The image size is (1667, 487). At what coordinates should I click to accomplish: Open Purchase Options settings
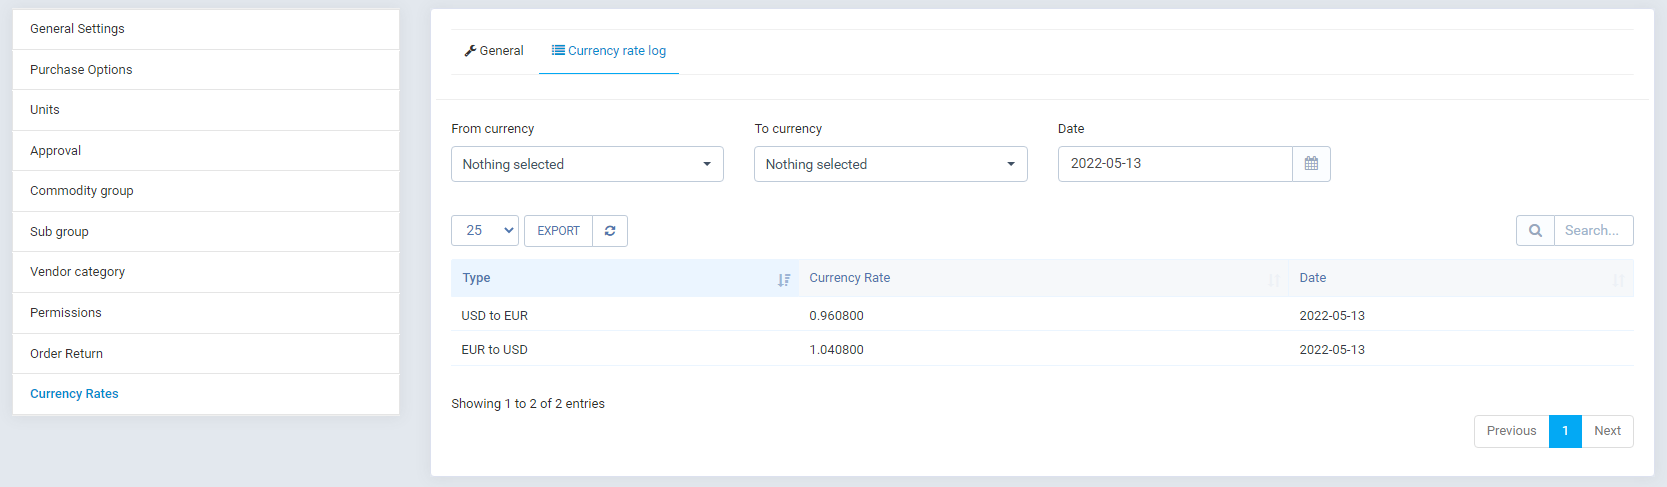click(81, 70)
